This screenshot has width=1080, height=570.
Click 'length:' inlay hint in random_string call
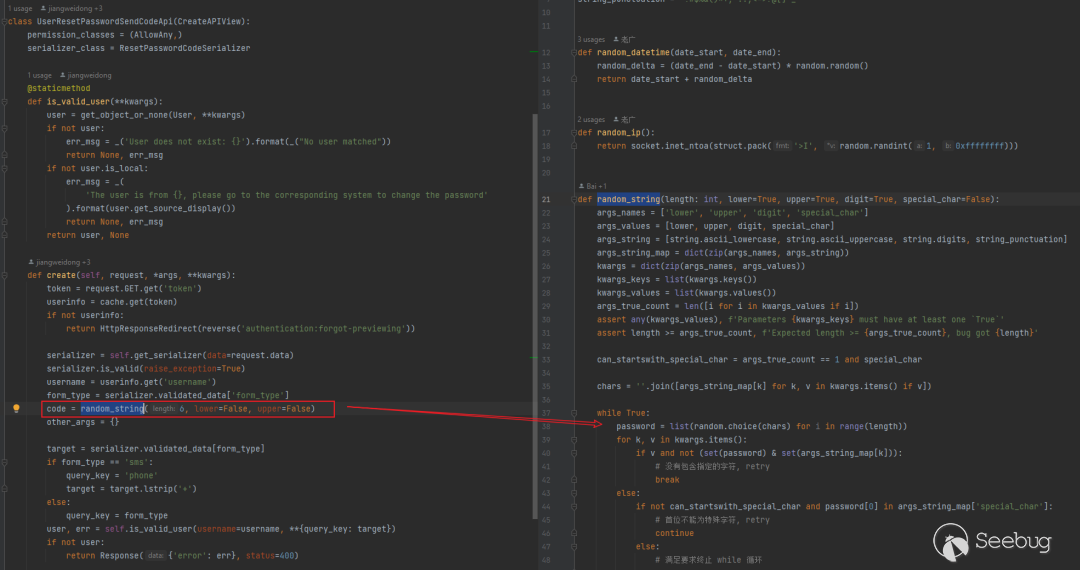163,409
